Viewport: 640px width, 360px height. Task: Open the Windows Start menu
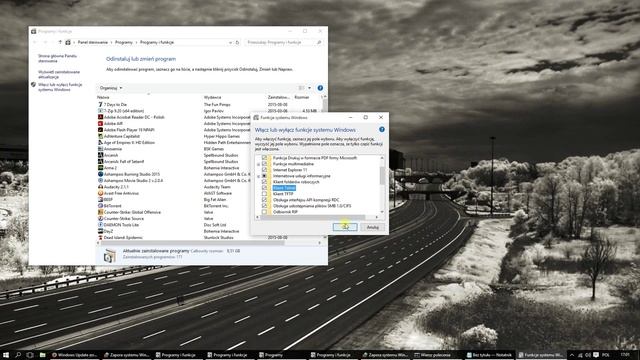click(6, 355)
